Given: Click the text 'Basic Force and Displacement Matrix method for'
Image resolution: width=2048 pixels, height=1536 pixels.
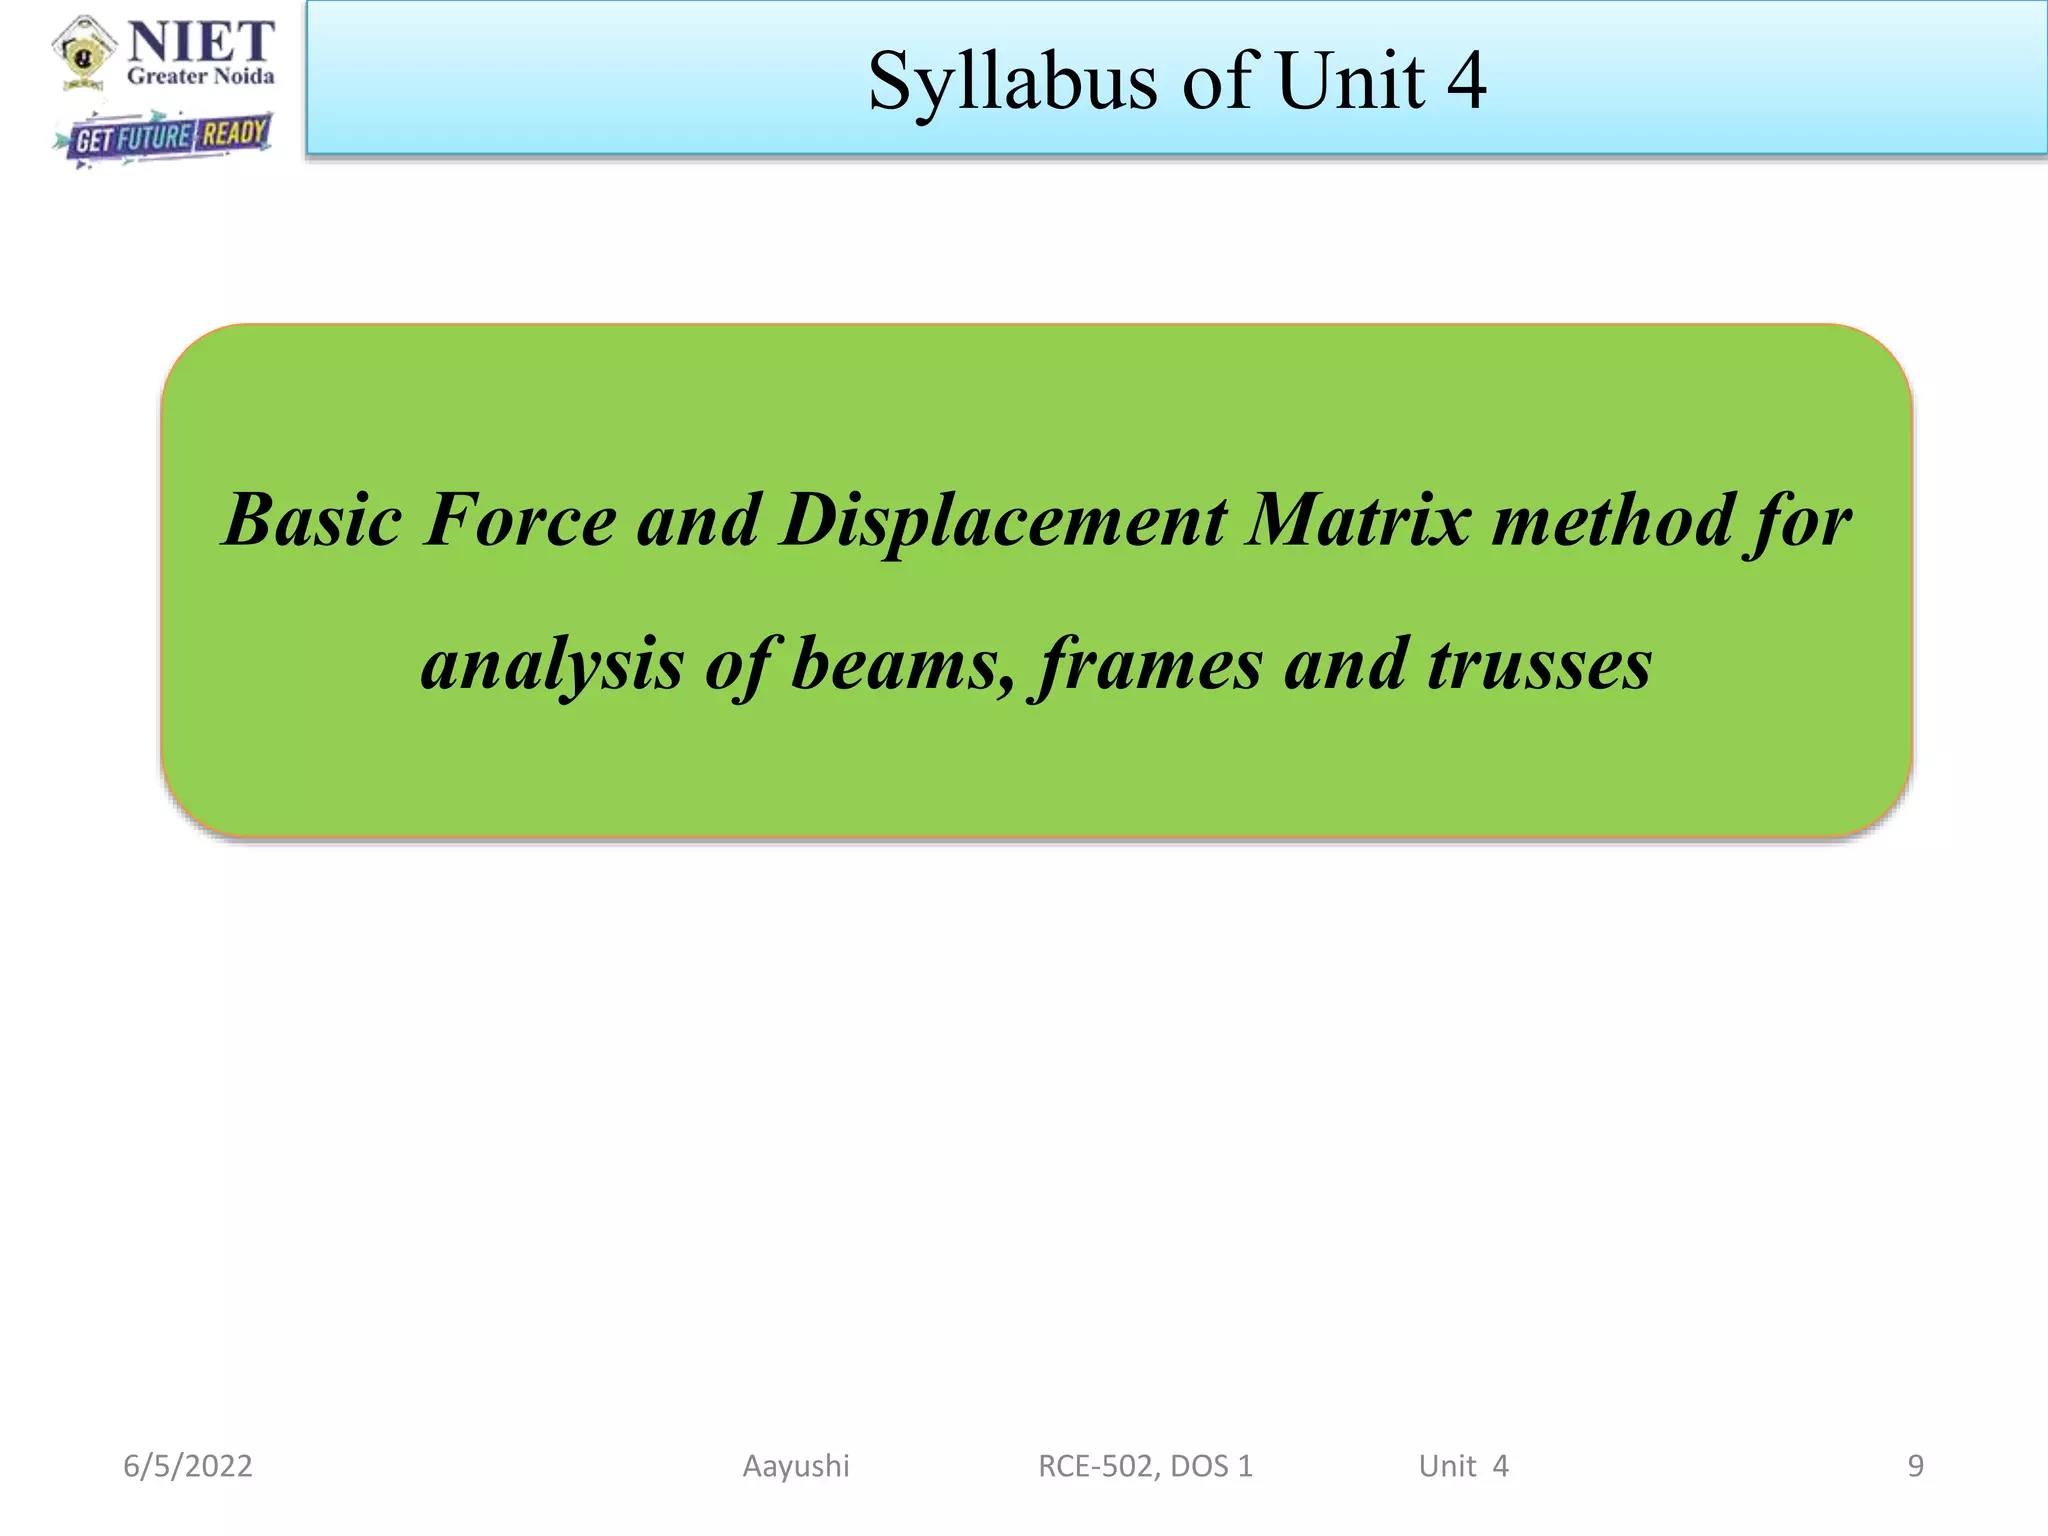Looking at the screenshot, I should click(1037, 521).
